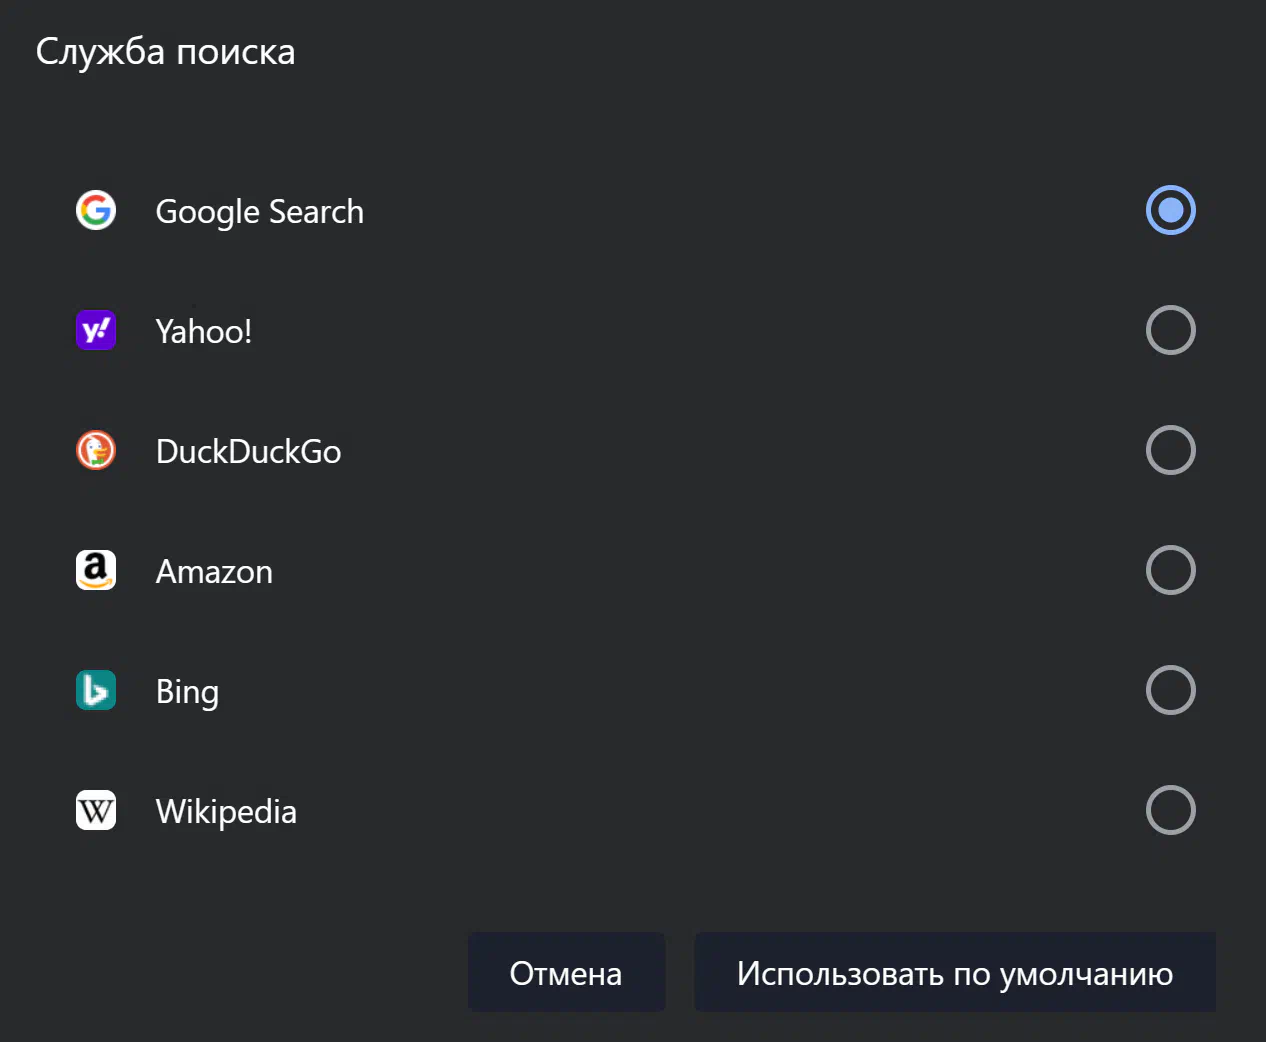Set Wikipedia radio button as selected

point(1170,810)
